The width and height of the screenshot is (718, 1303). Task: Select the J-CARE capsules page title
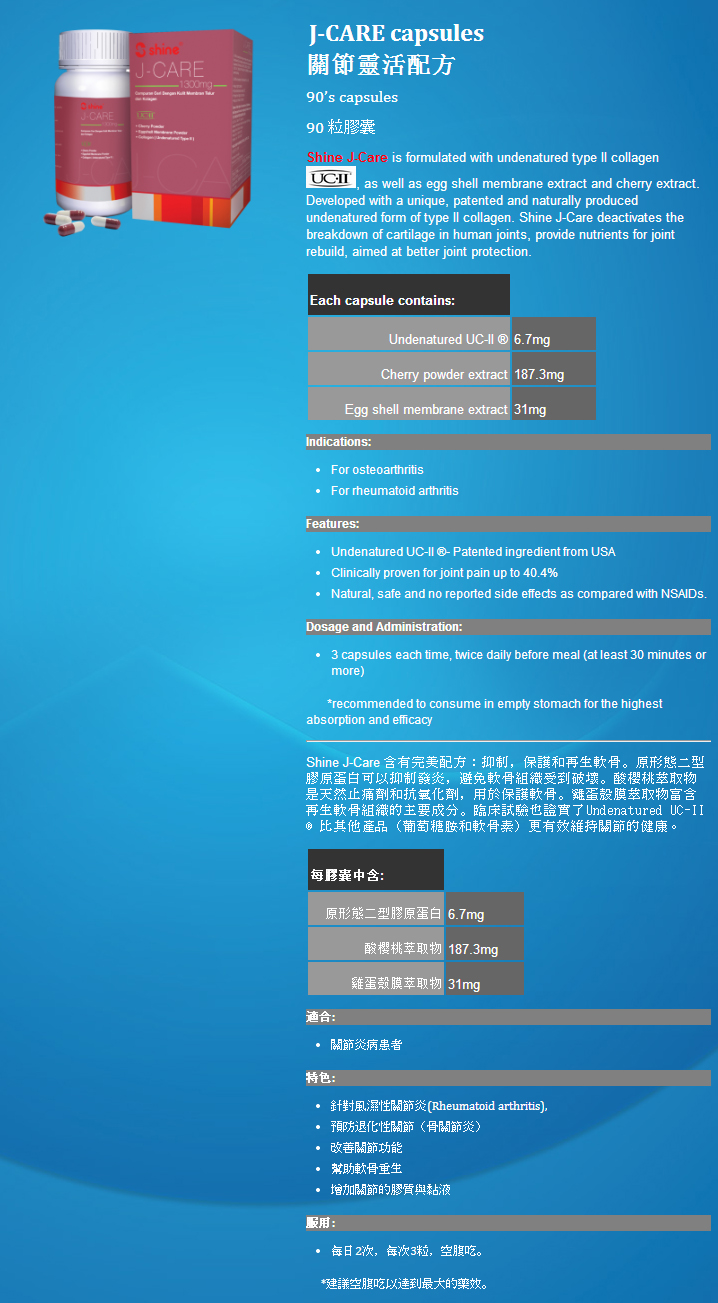coord(395,34)
